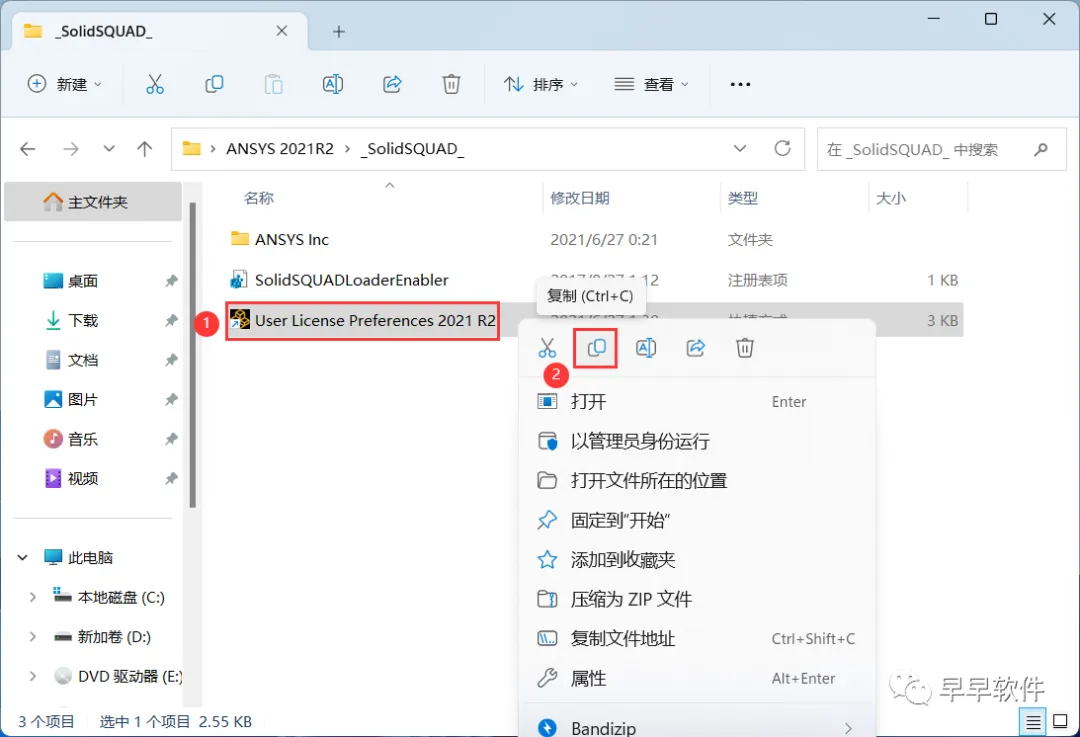Expand the Bandizip submenu arrow
Image resolution: width=1080 pixels, height=737 pixels.
(848, 728)
